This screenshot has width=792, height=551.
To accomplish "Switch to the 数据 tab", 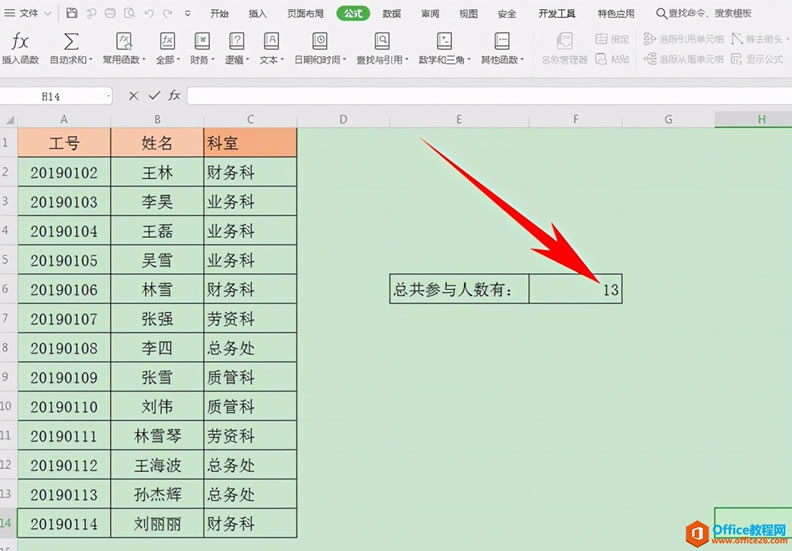I will [391, 14].
